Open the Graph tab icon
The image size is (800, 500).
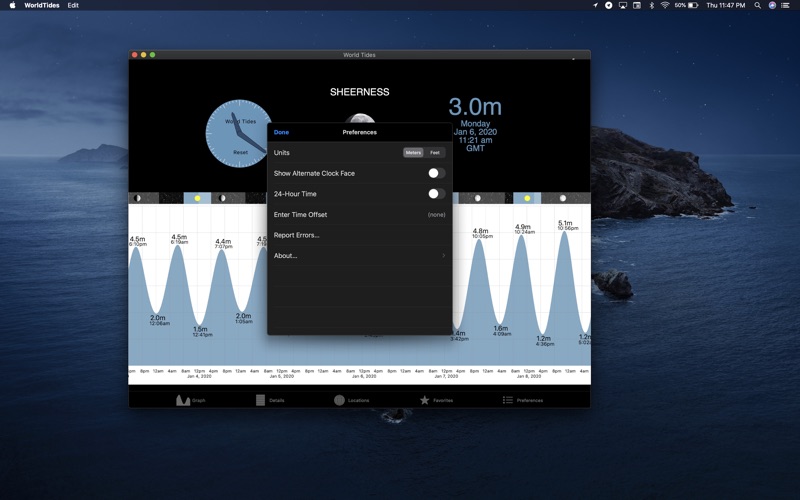point(183,400)
